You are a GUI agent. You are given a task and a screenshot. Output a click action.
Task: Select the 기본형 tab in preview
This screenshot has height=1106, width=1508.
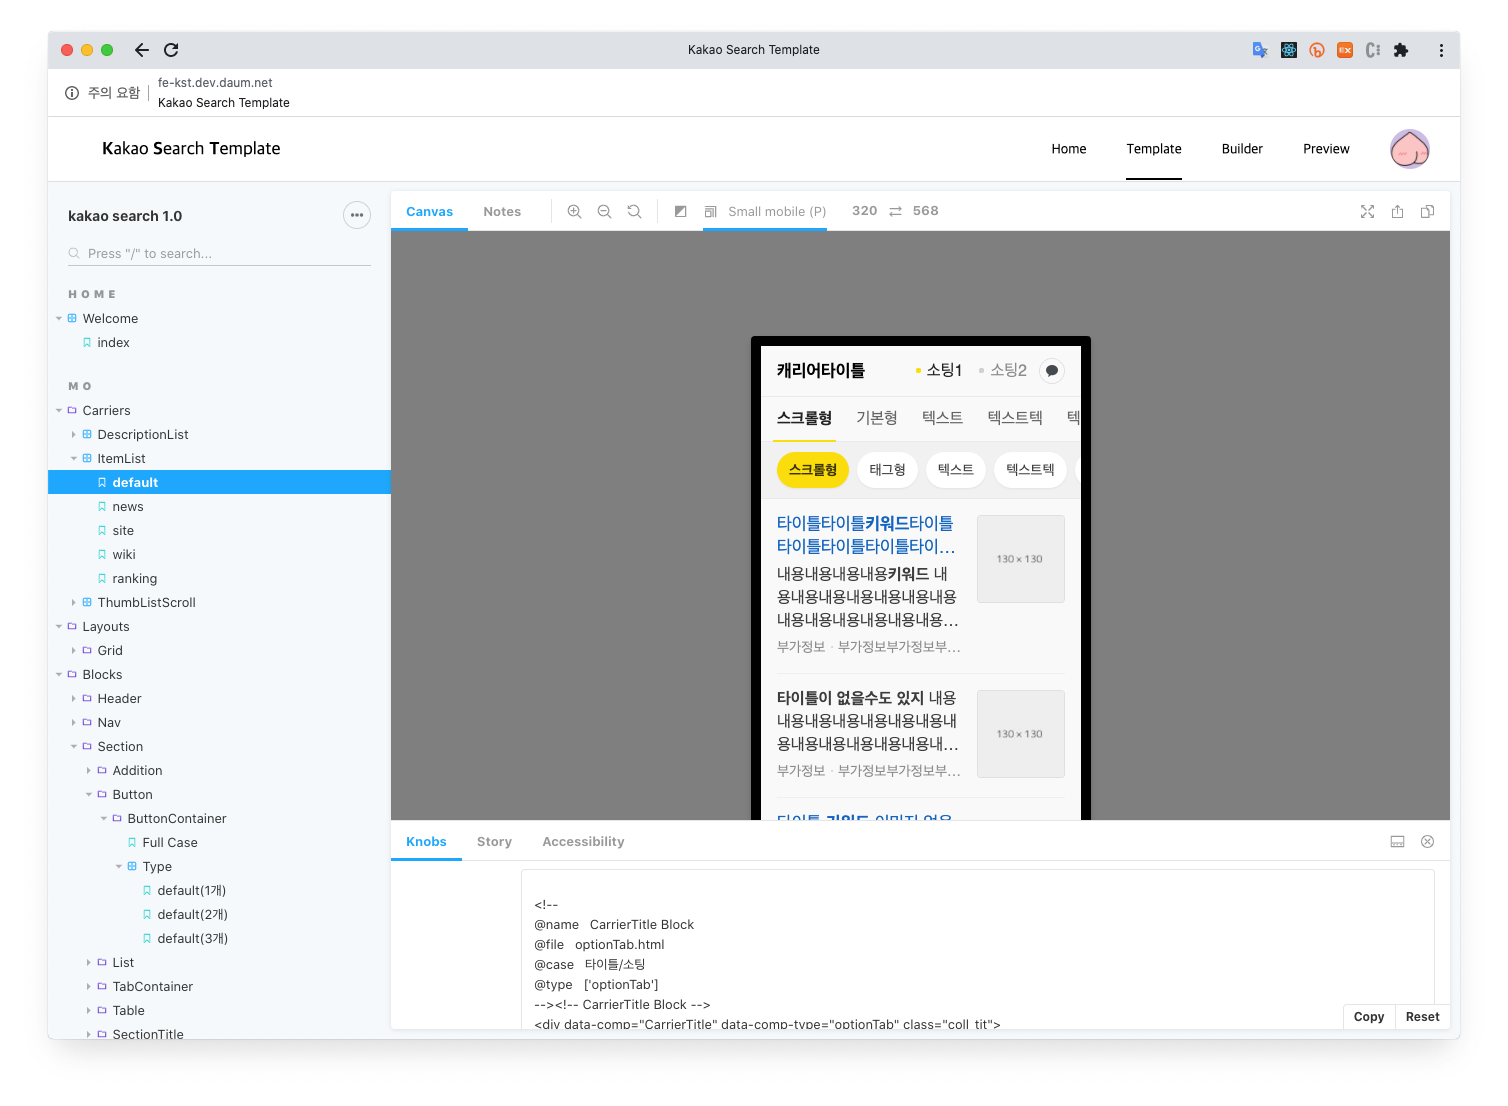pos(877,418)
